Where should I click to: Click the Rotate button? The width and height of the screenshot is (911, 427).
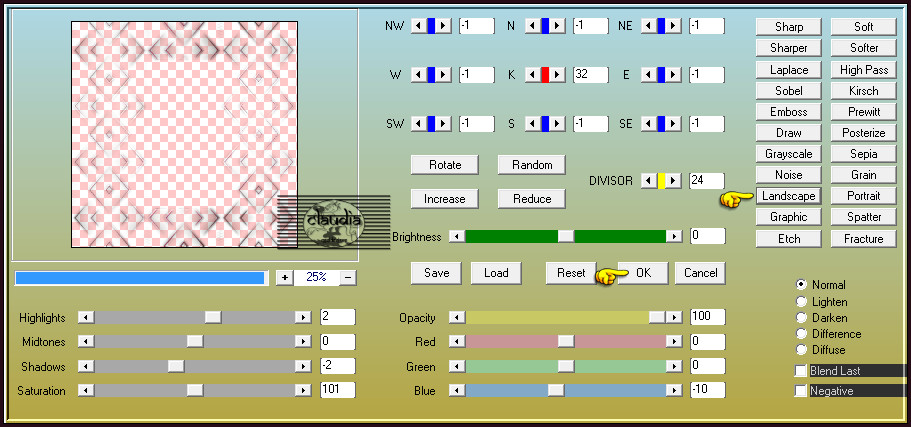(x=444, y=165)
